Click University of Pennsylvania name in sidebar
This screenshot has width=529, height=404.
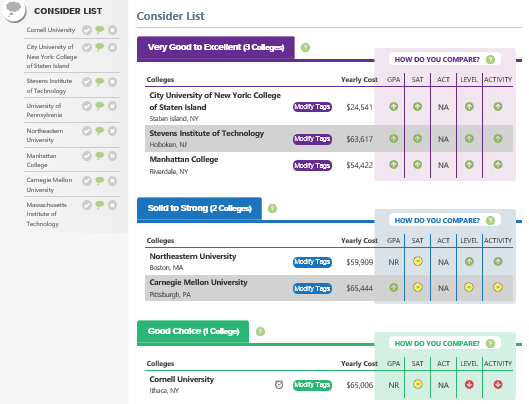point(44,110)
